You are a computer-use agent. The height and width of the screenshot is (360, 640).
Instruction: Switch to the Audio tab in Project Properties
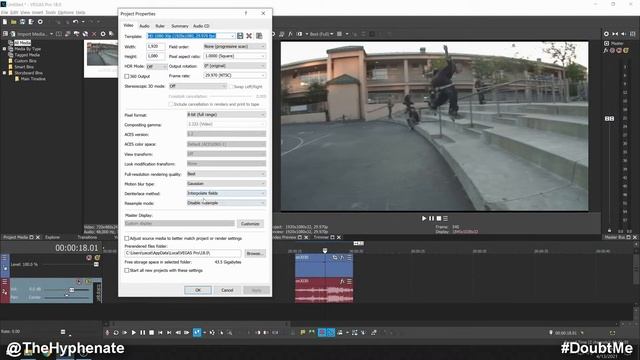point(144,26)
